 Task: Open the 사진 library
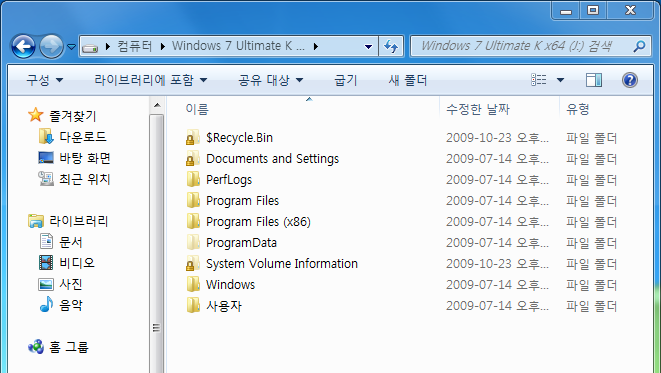[70, 284]
